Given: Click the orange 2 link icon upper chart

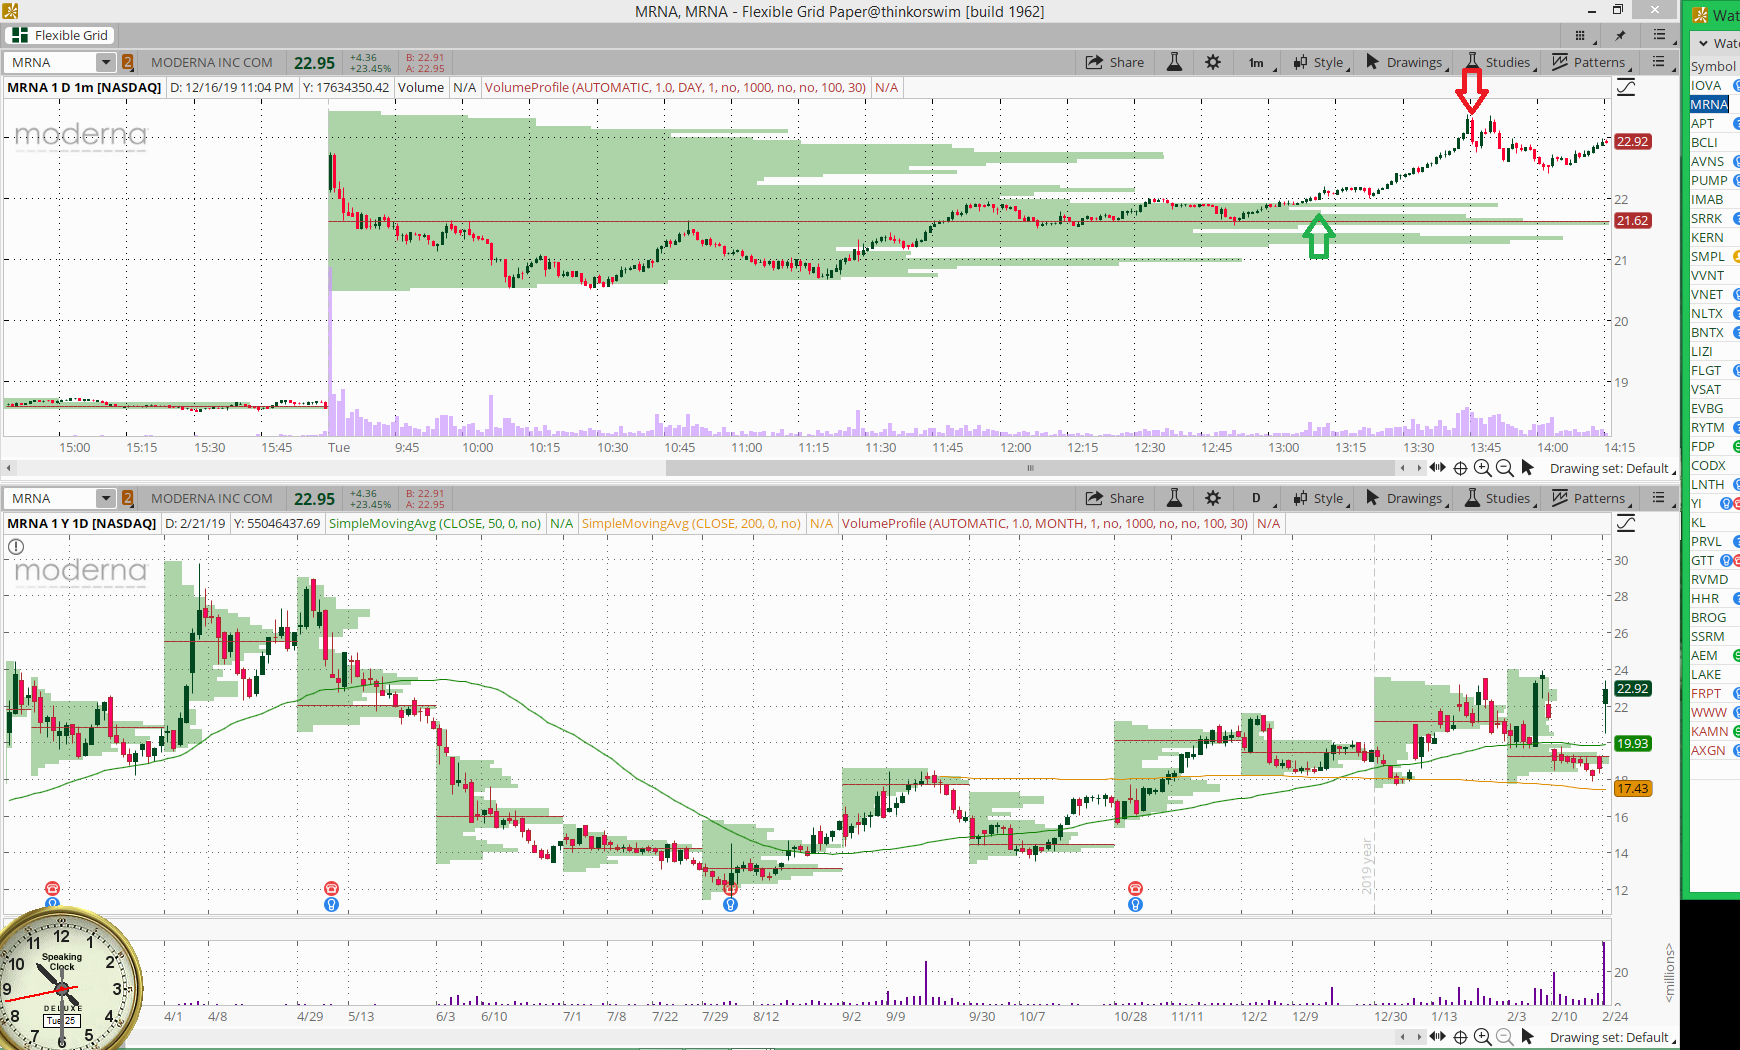Looking at the screenshot, I should pos(128,62).
